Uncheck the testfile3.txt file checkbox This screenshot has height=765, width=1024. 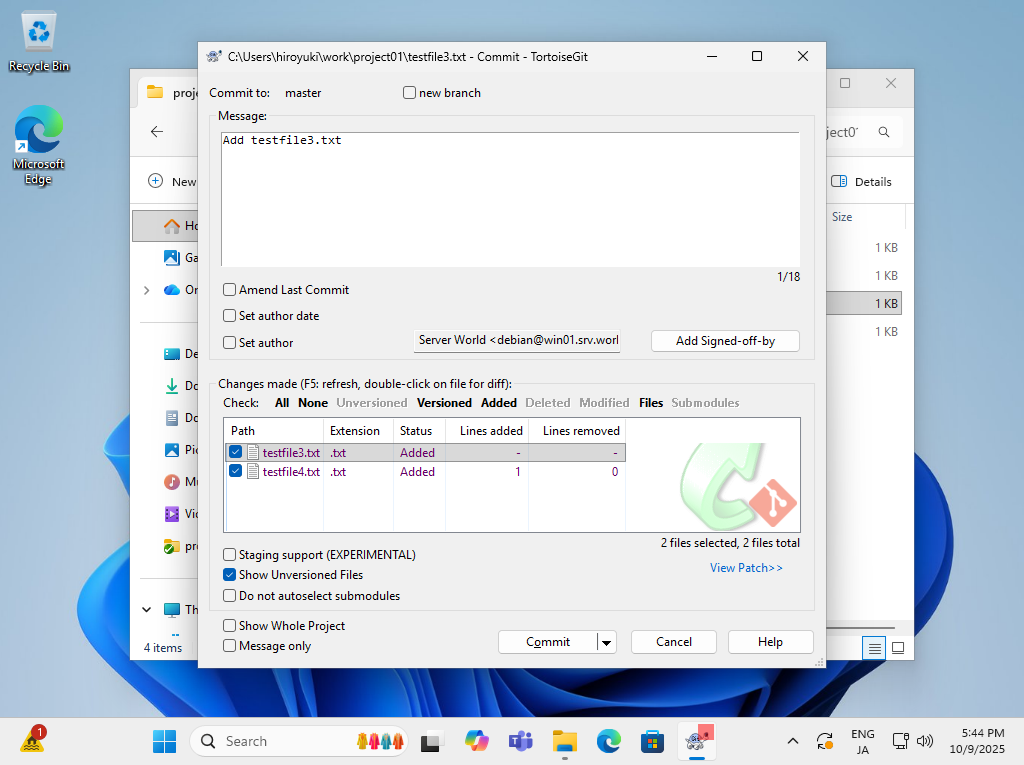[236, 453]
